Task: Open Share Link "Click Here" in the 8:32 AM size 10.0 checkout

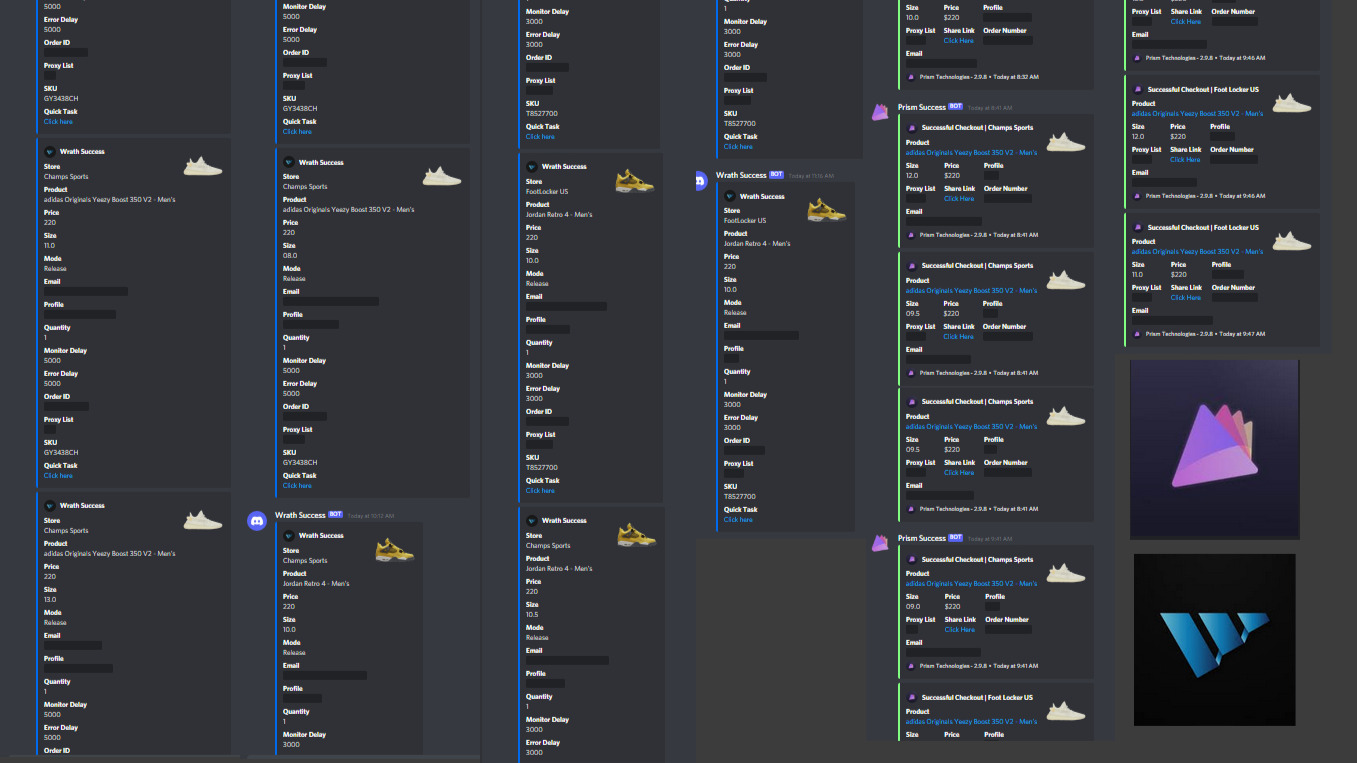Action: [x=959, y=40]
